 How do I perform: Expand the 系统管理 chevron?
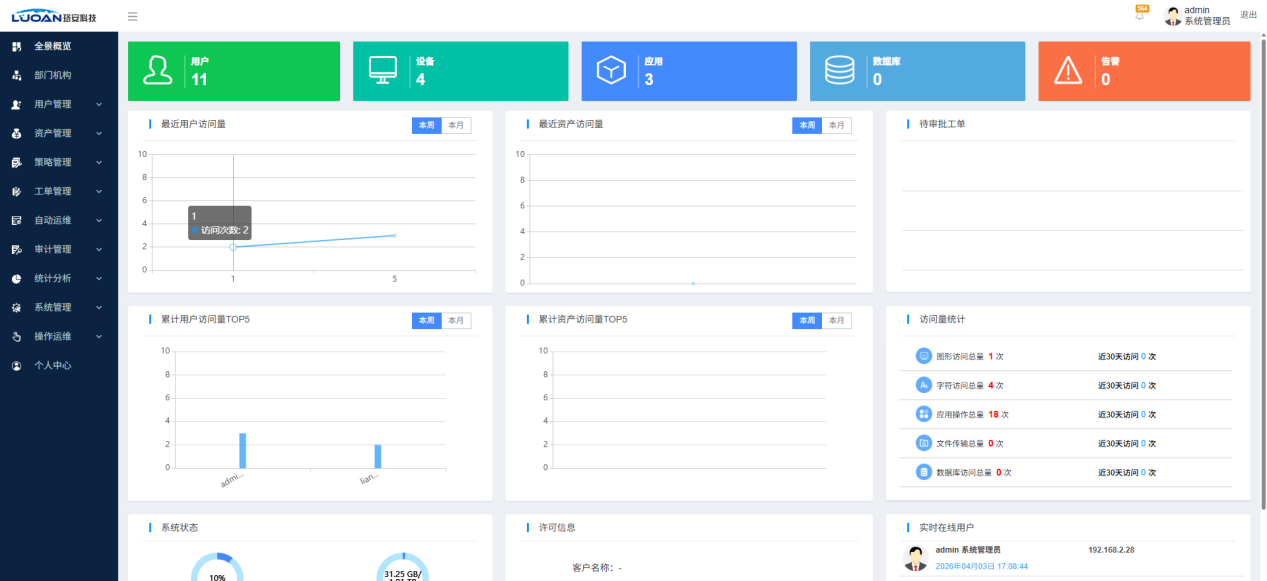[x=99, y=308]
